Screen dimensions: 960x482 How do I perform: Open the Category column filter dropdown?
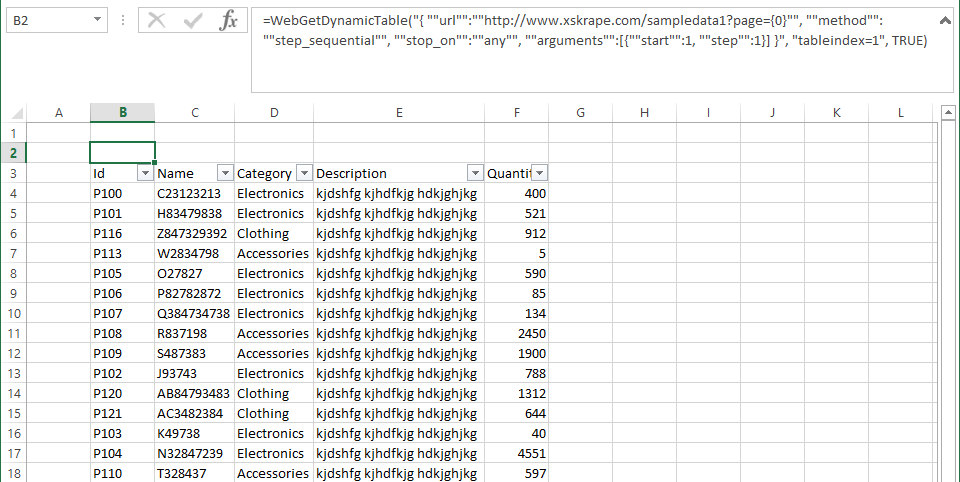click(x=304, y=173)
